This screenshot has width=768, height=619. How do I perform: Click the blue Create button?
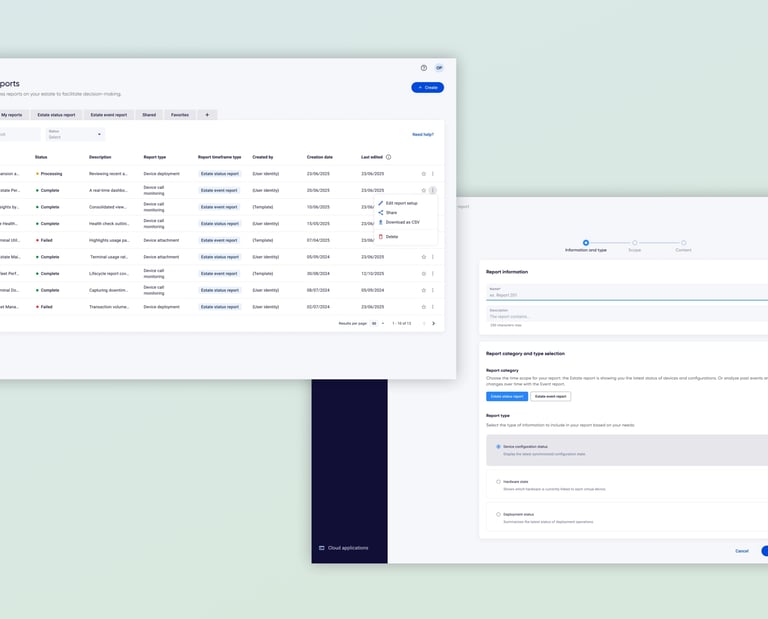coord(428,88)
